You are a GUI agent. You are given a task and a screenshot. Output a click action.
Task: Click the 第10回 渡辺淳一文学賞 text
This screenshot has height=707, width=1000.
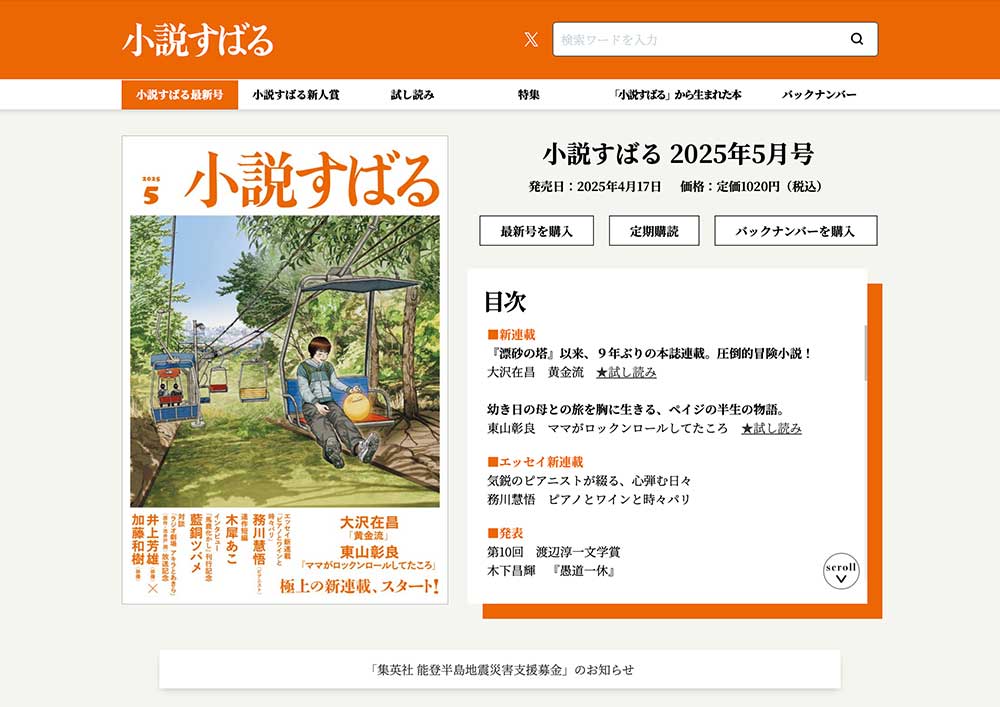click(x=554, y=551)
